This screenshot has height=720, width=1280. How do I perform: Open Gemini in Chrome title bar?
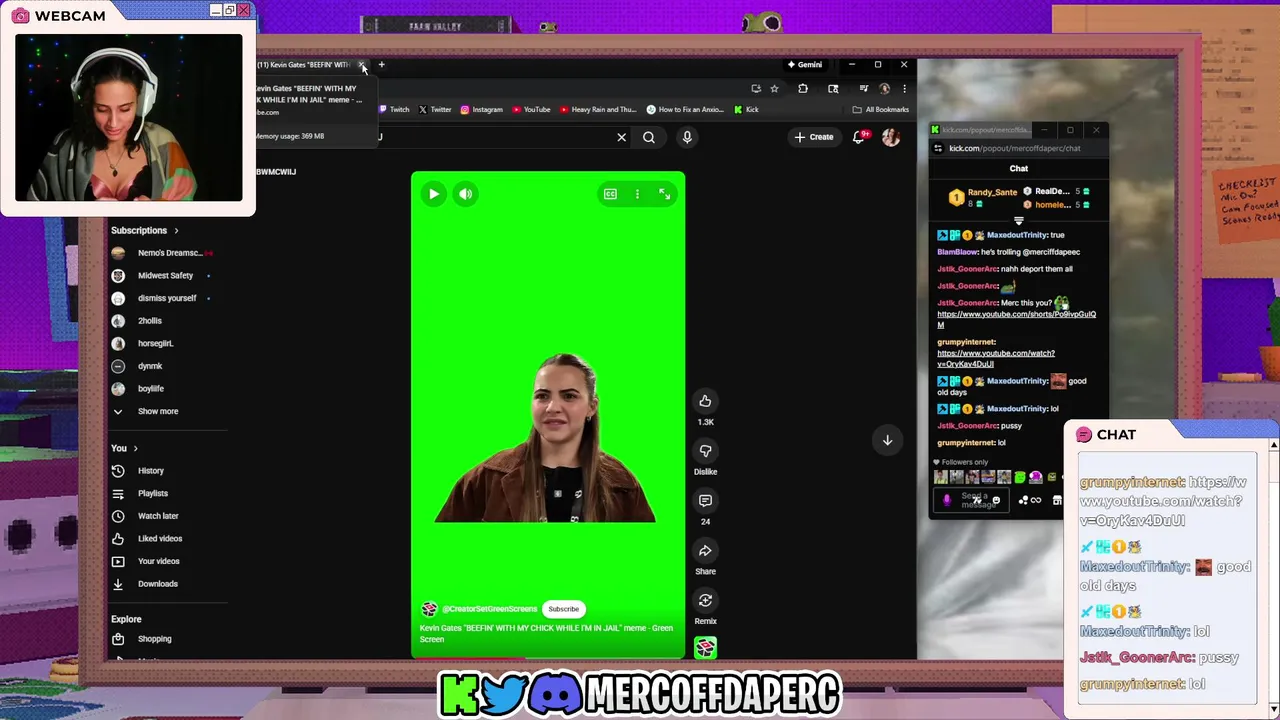tap(805, 65)
